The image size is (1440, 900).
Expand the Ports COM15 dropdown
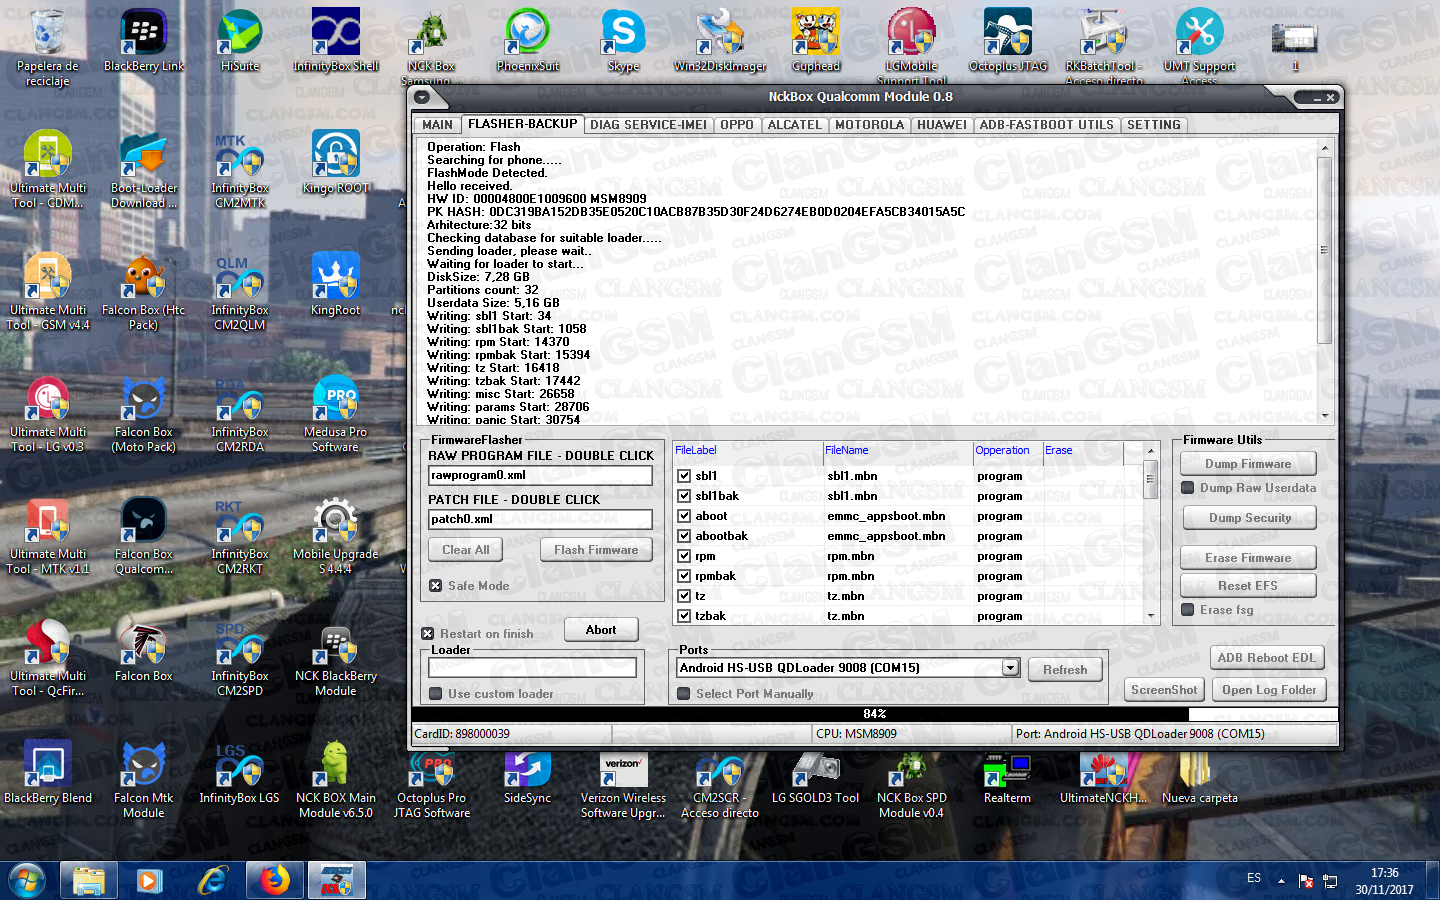point(1011,668)
